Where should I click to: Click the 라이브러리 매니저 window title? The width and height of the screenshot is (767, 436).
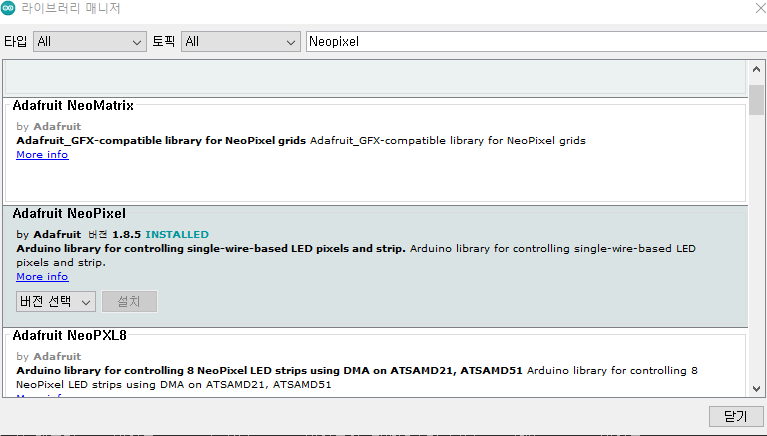pos(71,8)
